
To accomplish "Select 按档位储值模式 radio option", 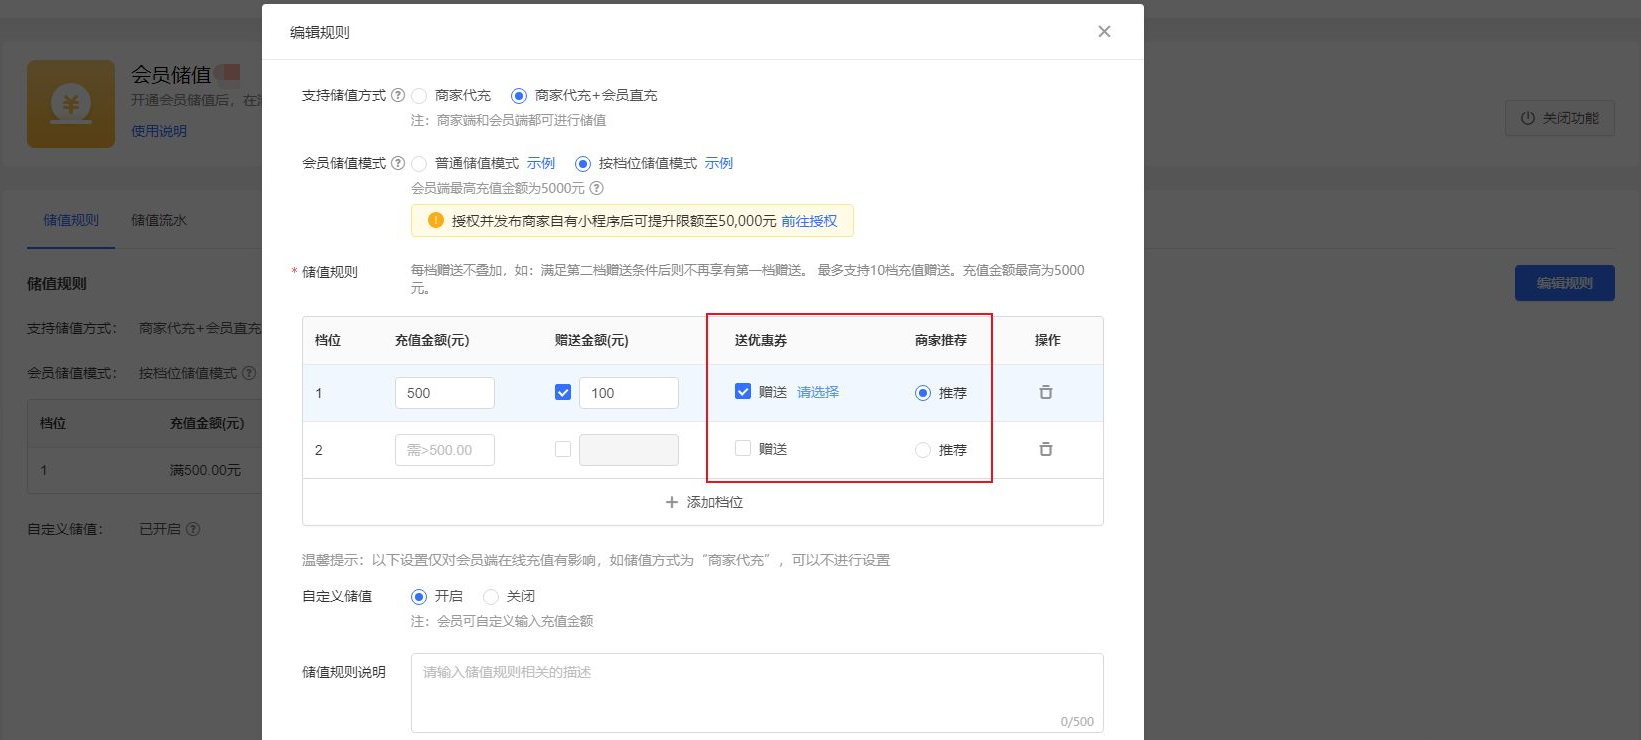I will click(583, 164).
